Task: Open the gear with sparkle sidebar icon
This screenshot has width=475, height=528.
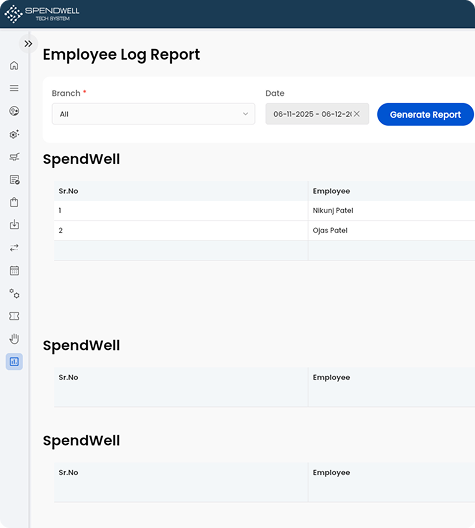Action: (14, 134)
